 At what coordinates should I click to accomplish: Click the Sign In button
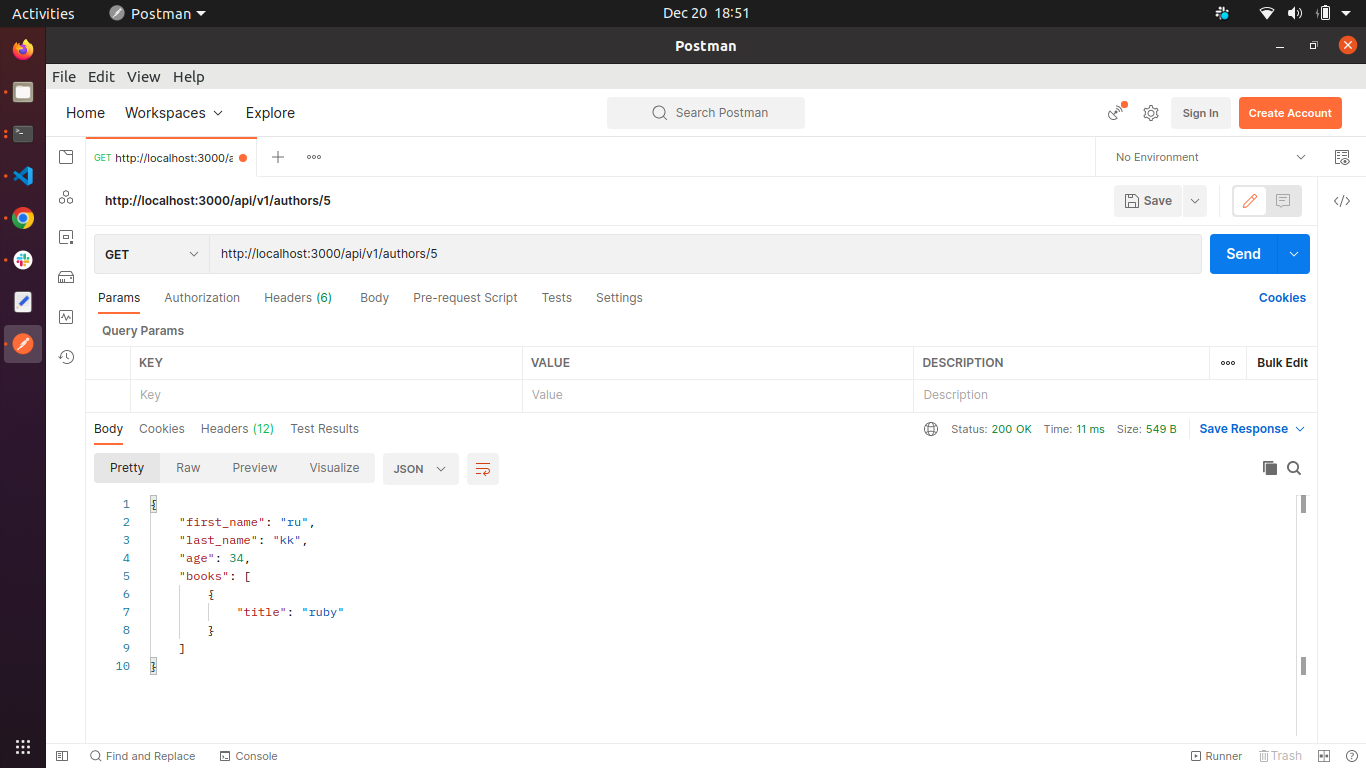click(x=1200, y=113)
